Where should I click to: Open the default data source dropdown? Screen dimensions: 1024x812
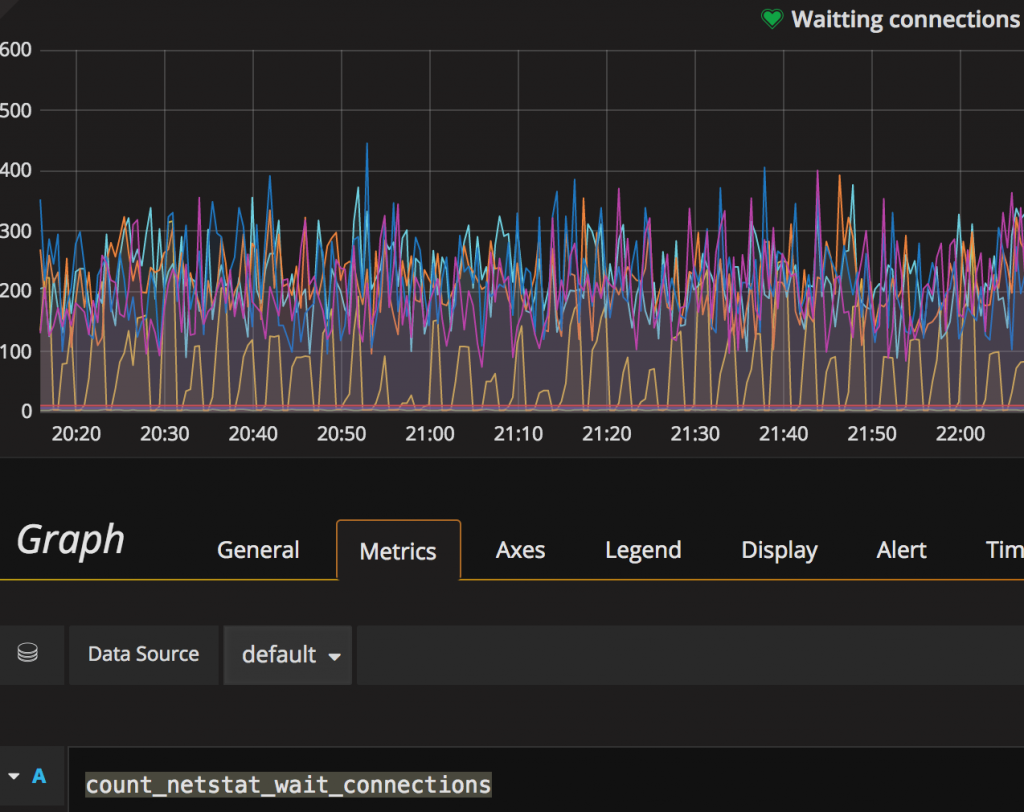[288, 655]
